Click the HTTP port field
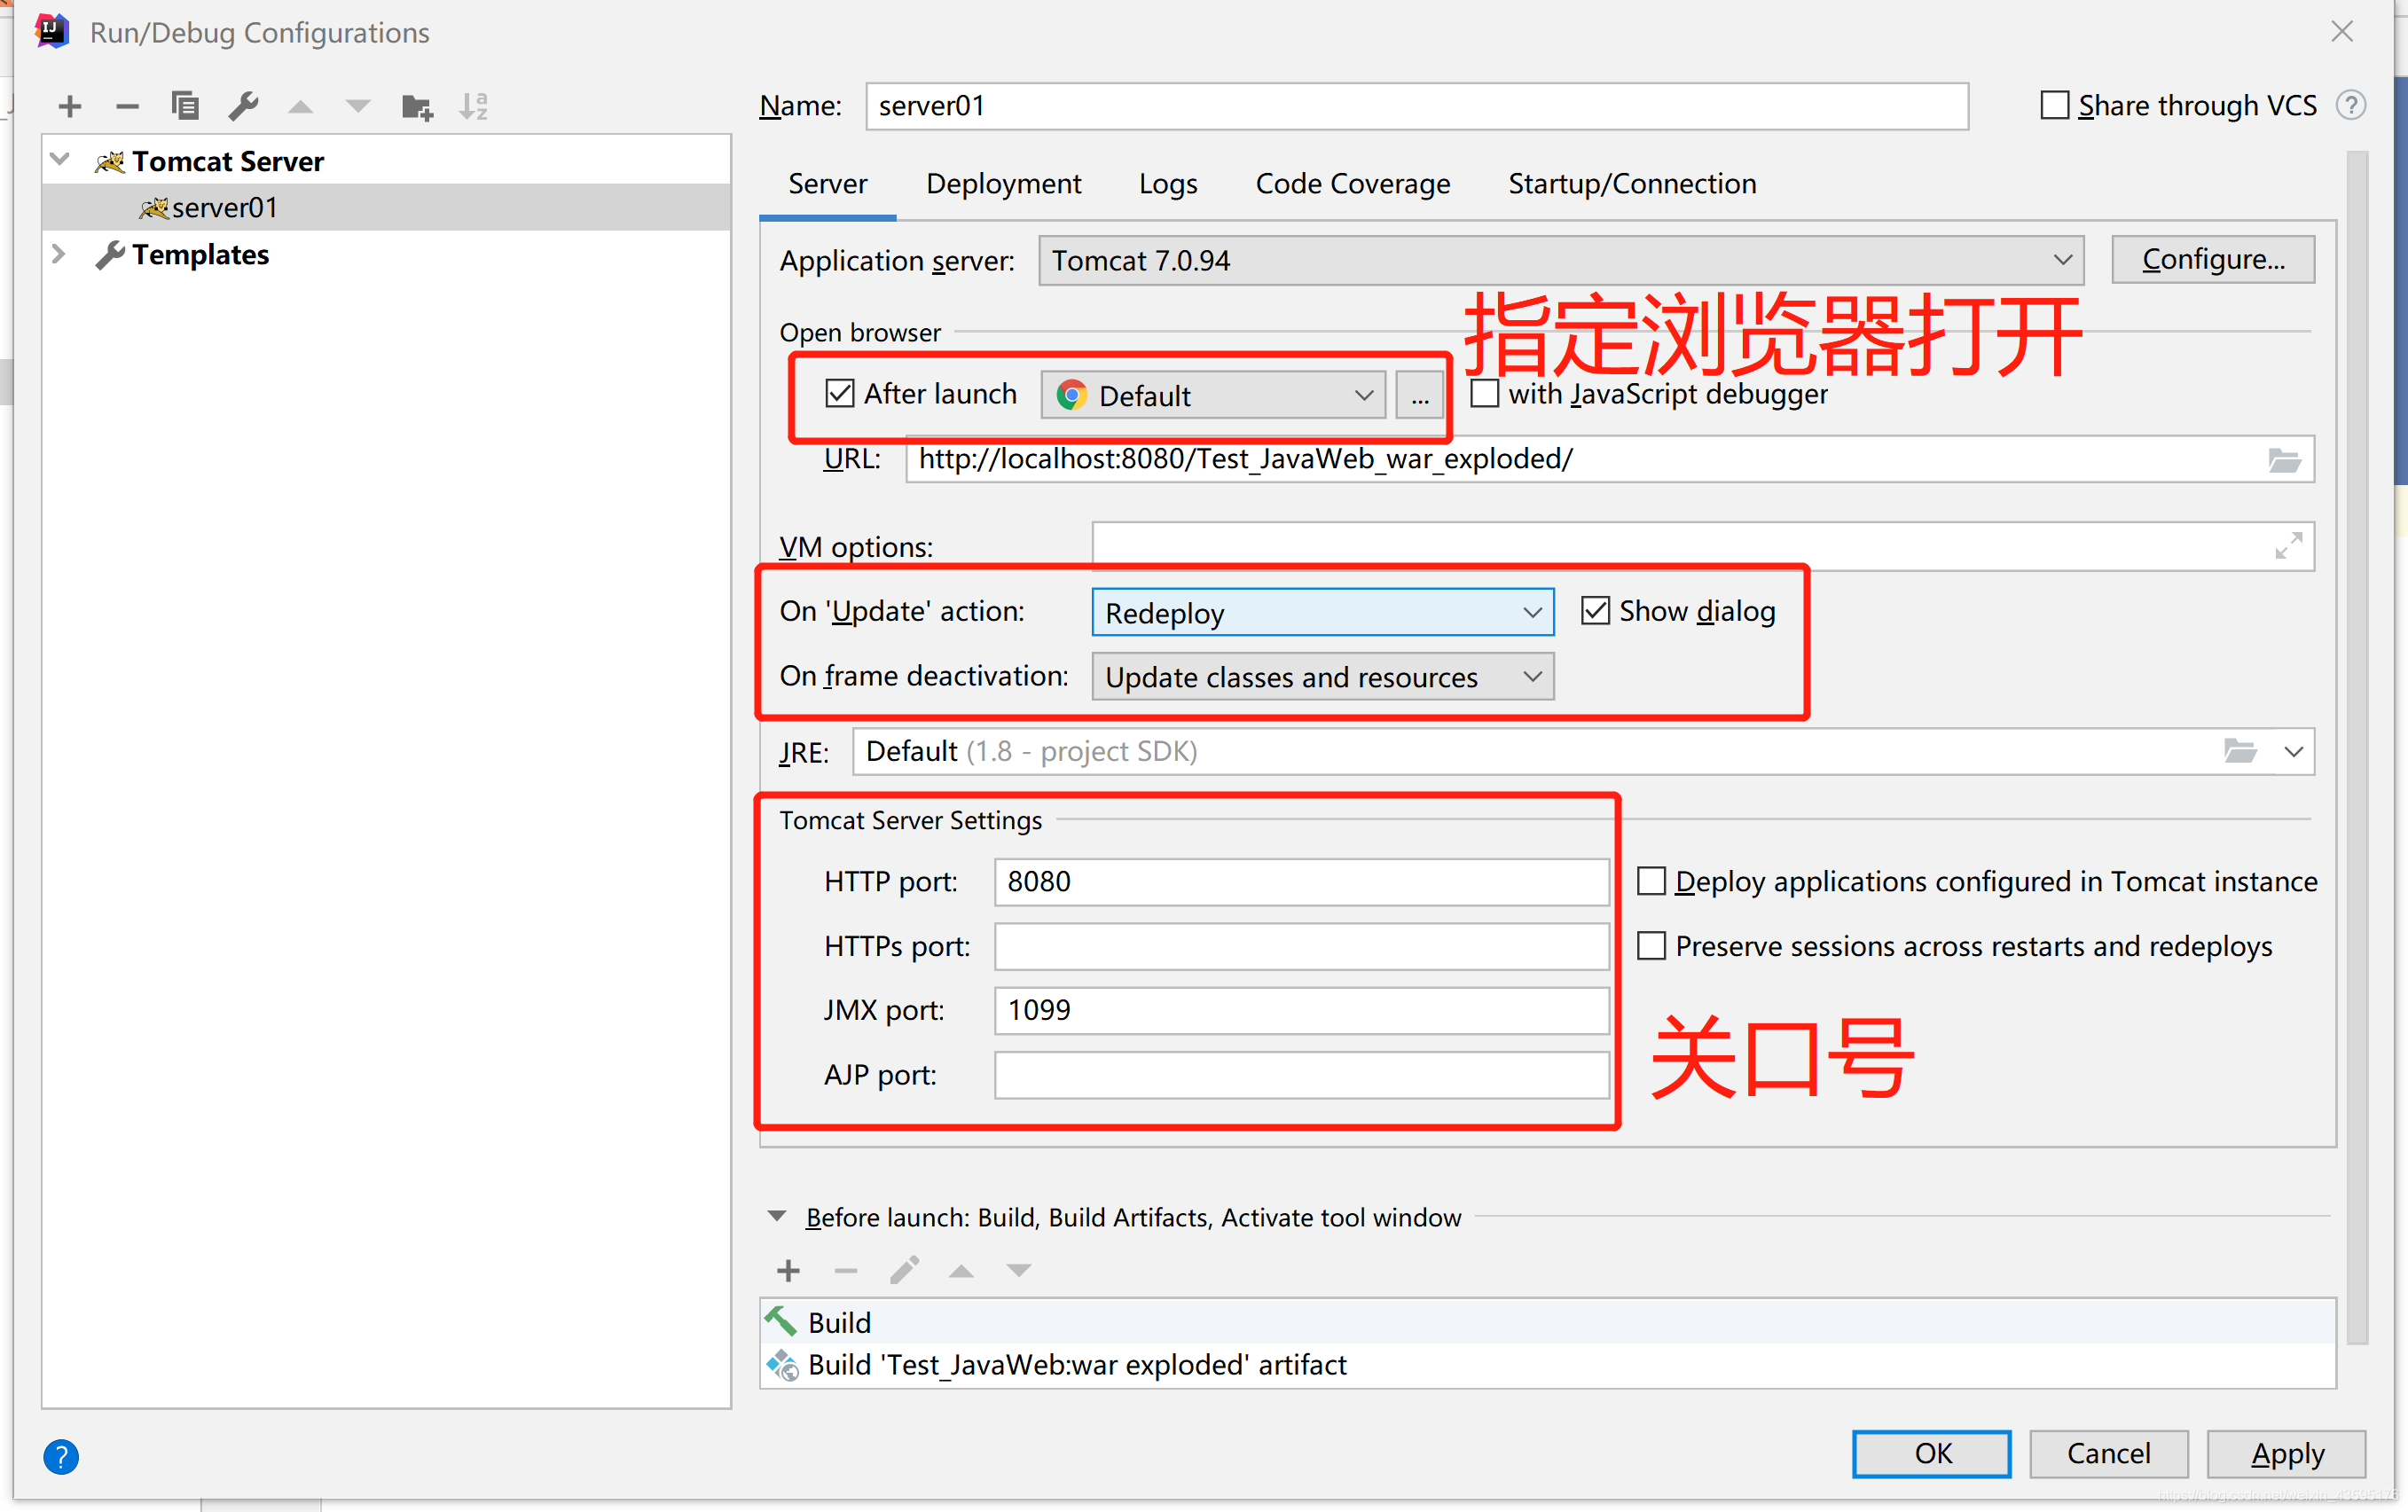The width and height of the screenshot is (2408, 1512). pos(1302,881)
